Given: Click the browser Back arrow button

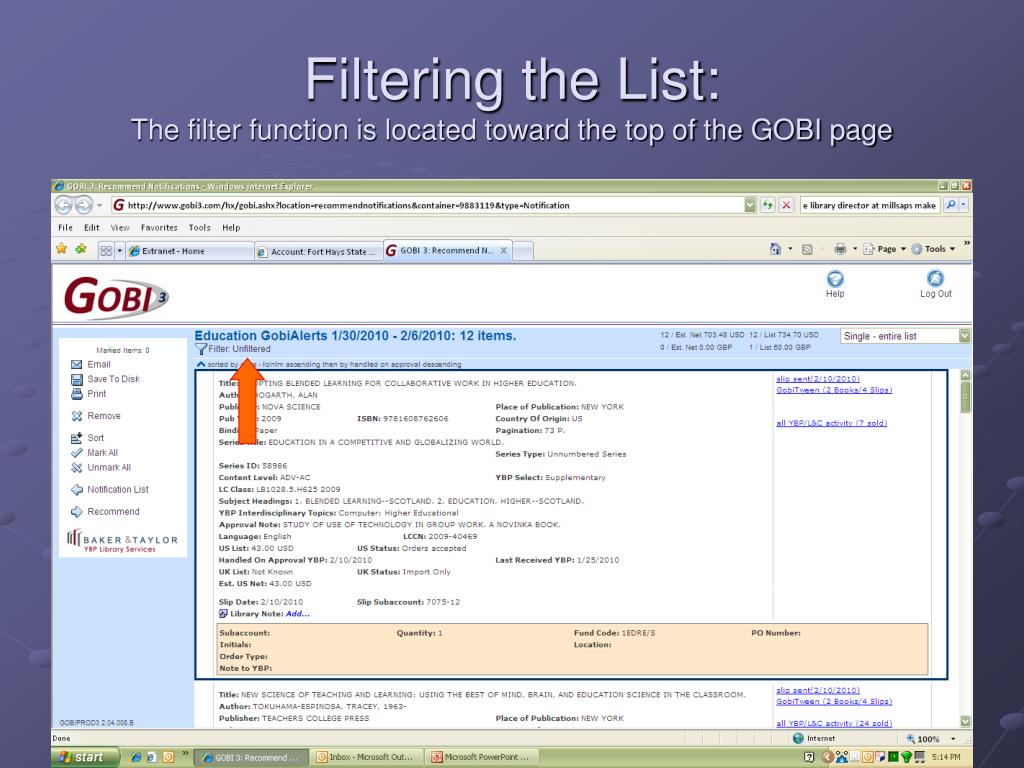Looking at the screenshot, I should pos(63,205).
